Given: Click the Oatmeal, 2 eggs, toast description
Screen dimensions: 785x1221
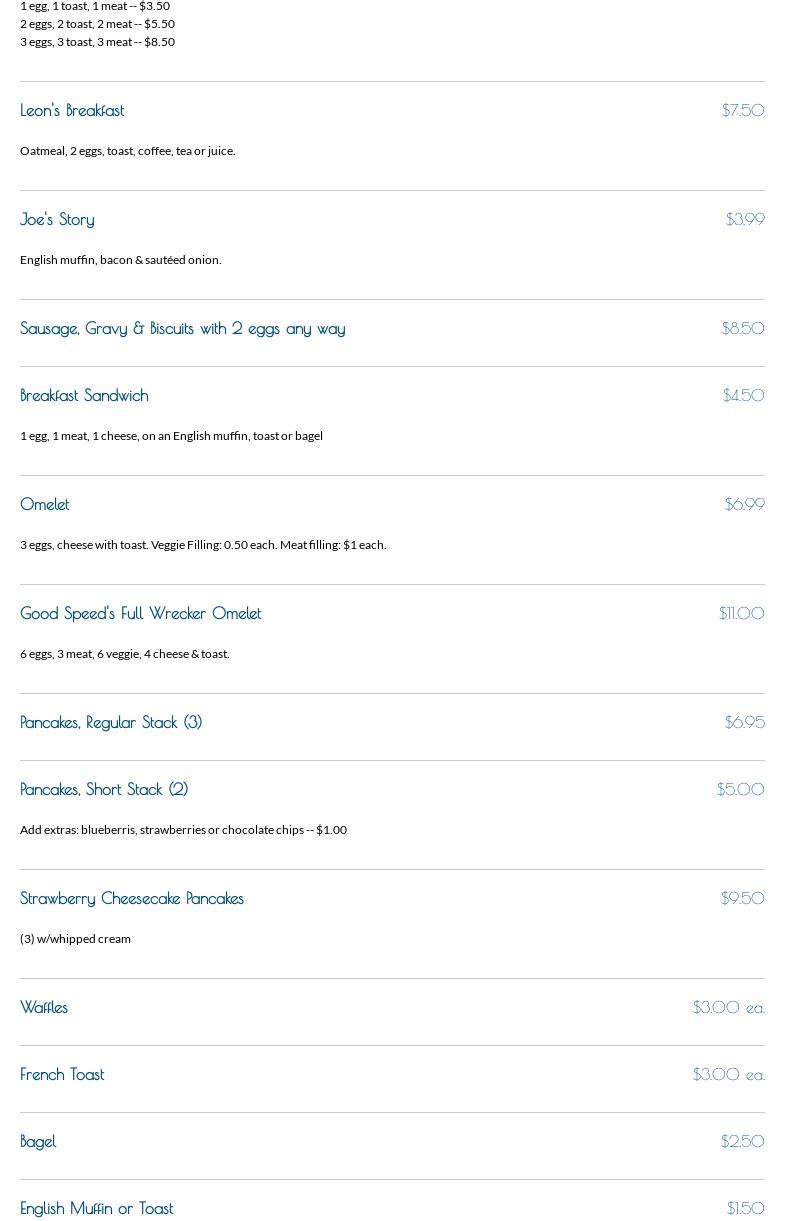Looking at the screenshot, I should [x=127, y=151].
